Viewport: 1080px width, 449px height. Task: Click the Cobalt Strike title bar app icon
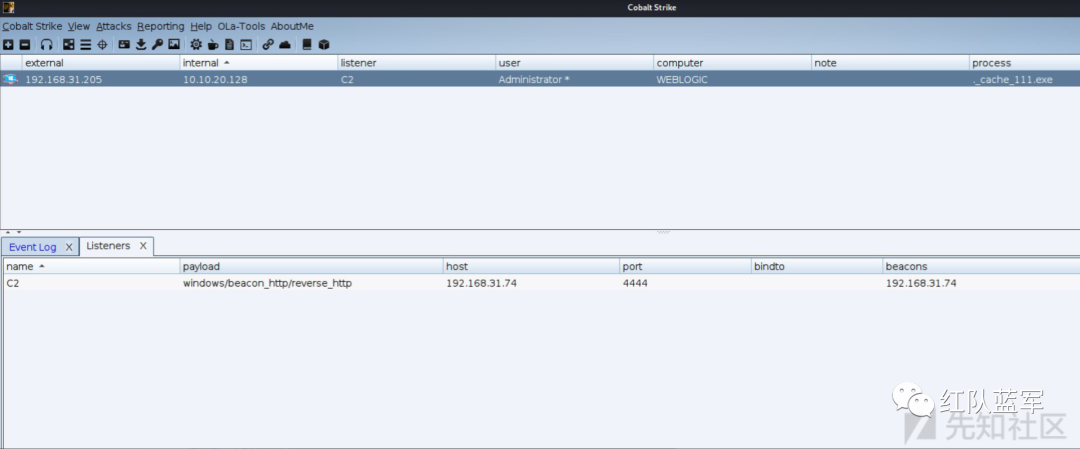pos(8,8)
